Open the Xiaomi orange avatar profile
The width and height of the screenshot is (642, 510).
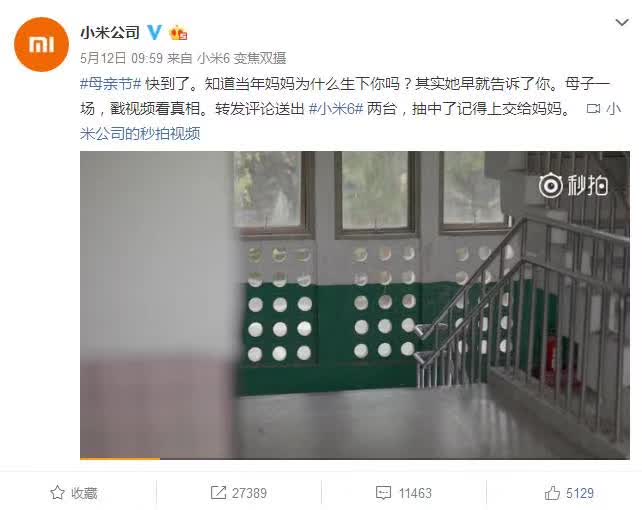tap(41, 44)
